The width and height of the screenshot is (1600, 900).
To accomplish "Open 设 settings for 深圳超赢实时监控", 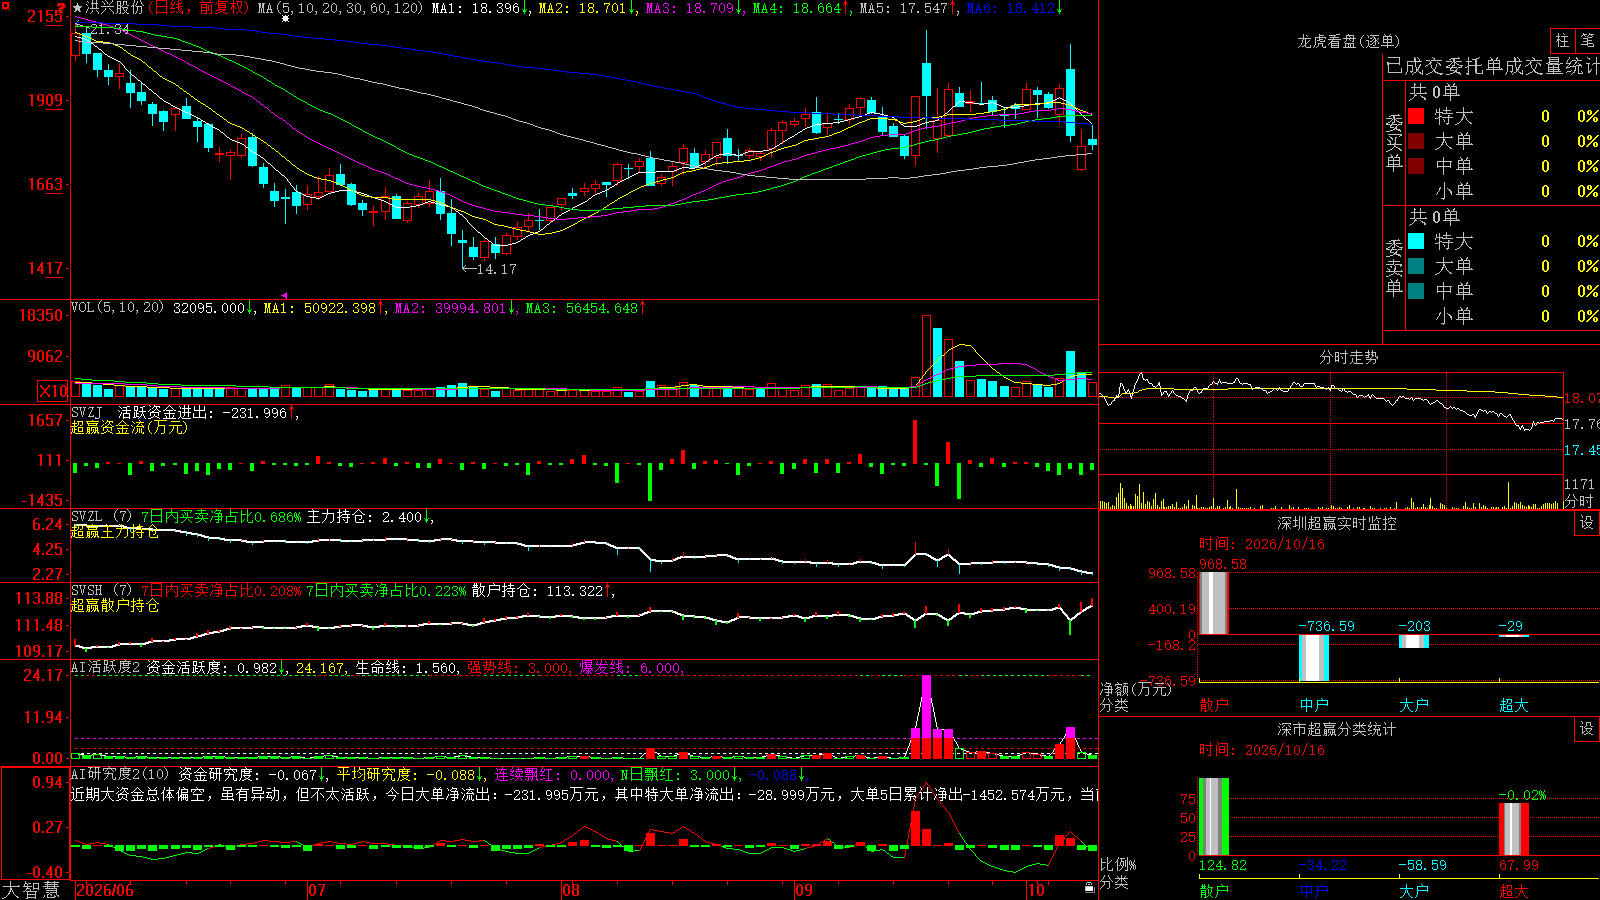I will [x=1587, y=523].
